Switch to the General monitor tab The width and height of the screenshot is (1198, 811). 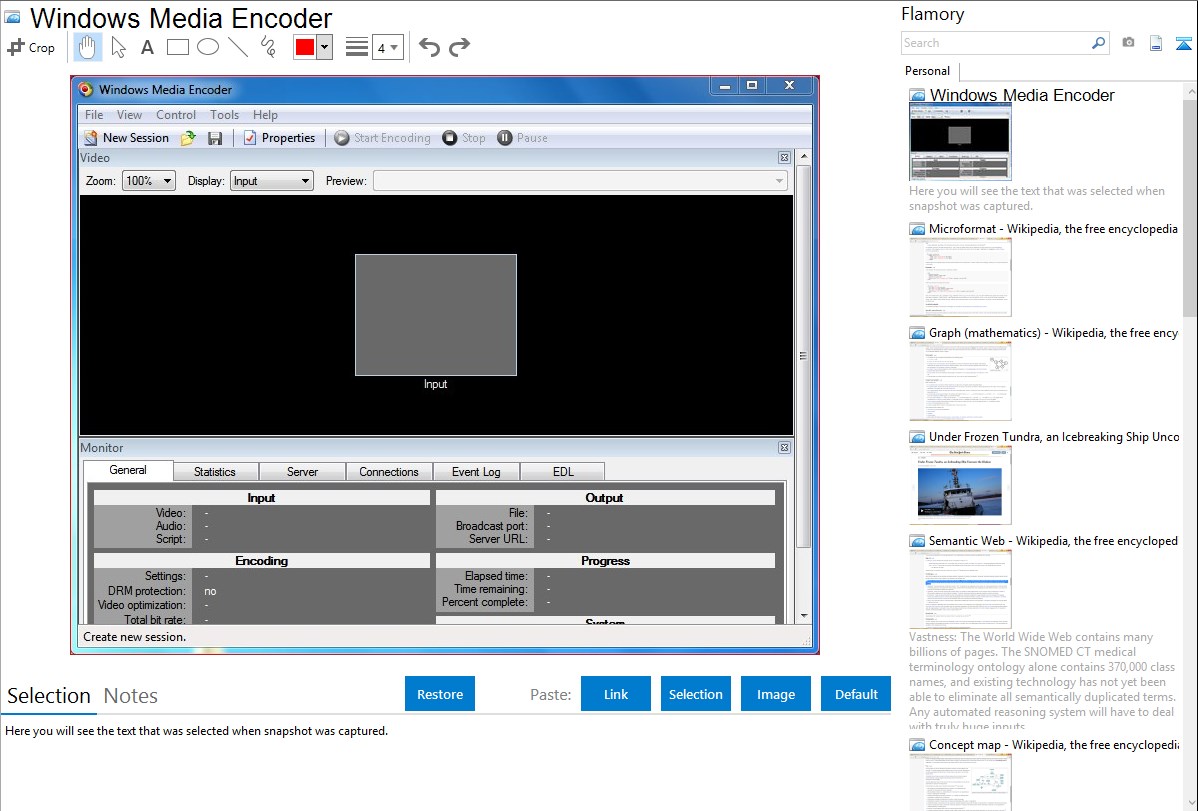(128, 470)
